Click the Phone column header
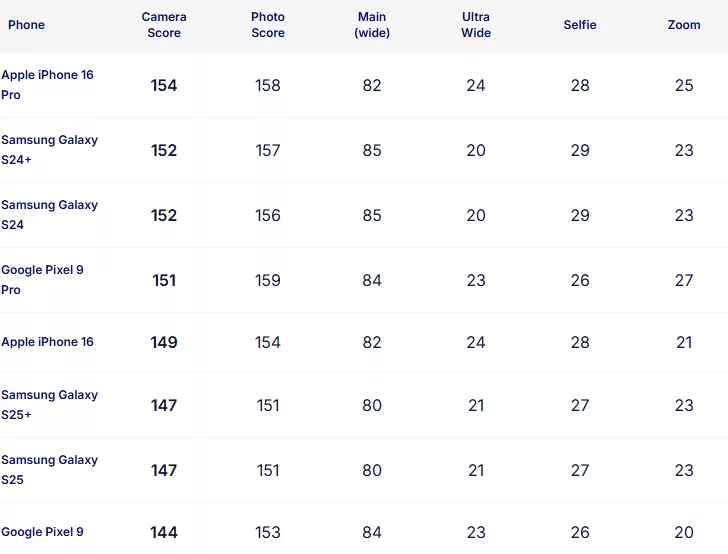 (x=27, y=25)
